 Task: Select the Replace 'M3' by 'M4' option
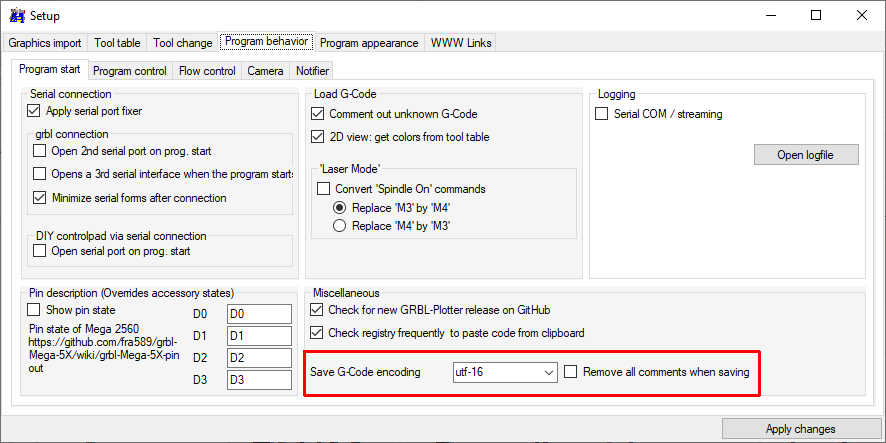point(340,207)
